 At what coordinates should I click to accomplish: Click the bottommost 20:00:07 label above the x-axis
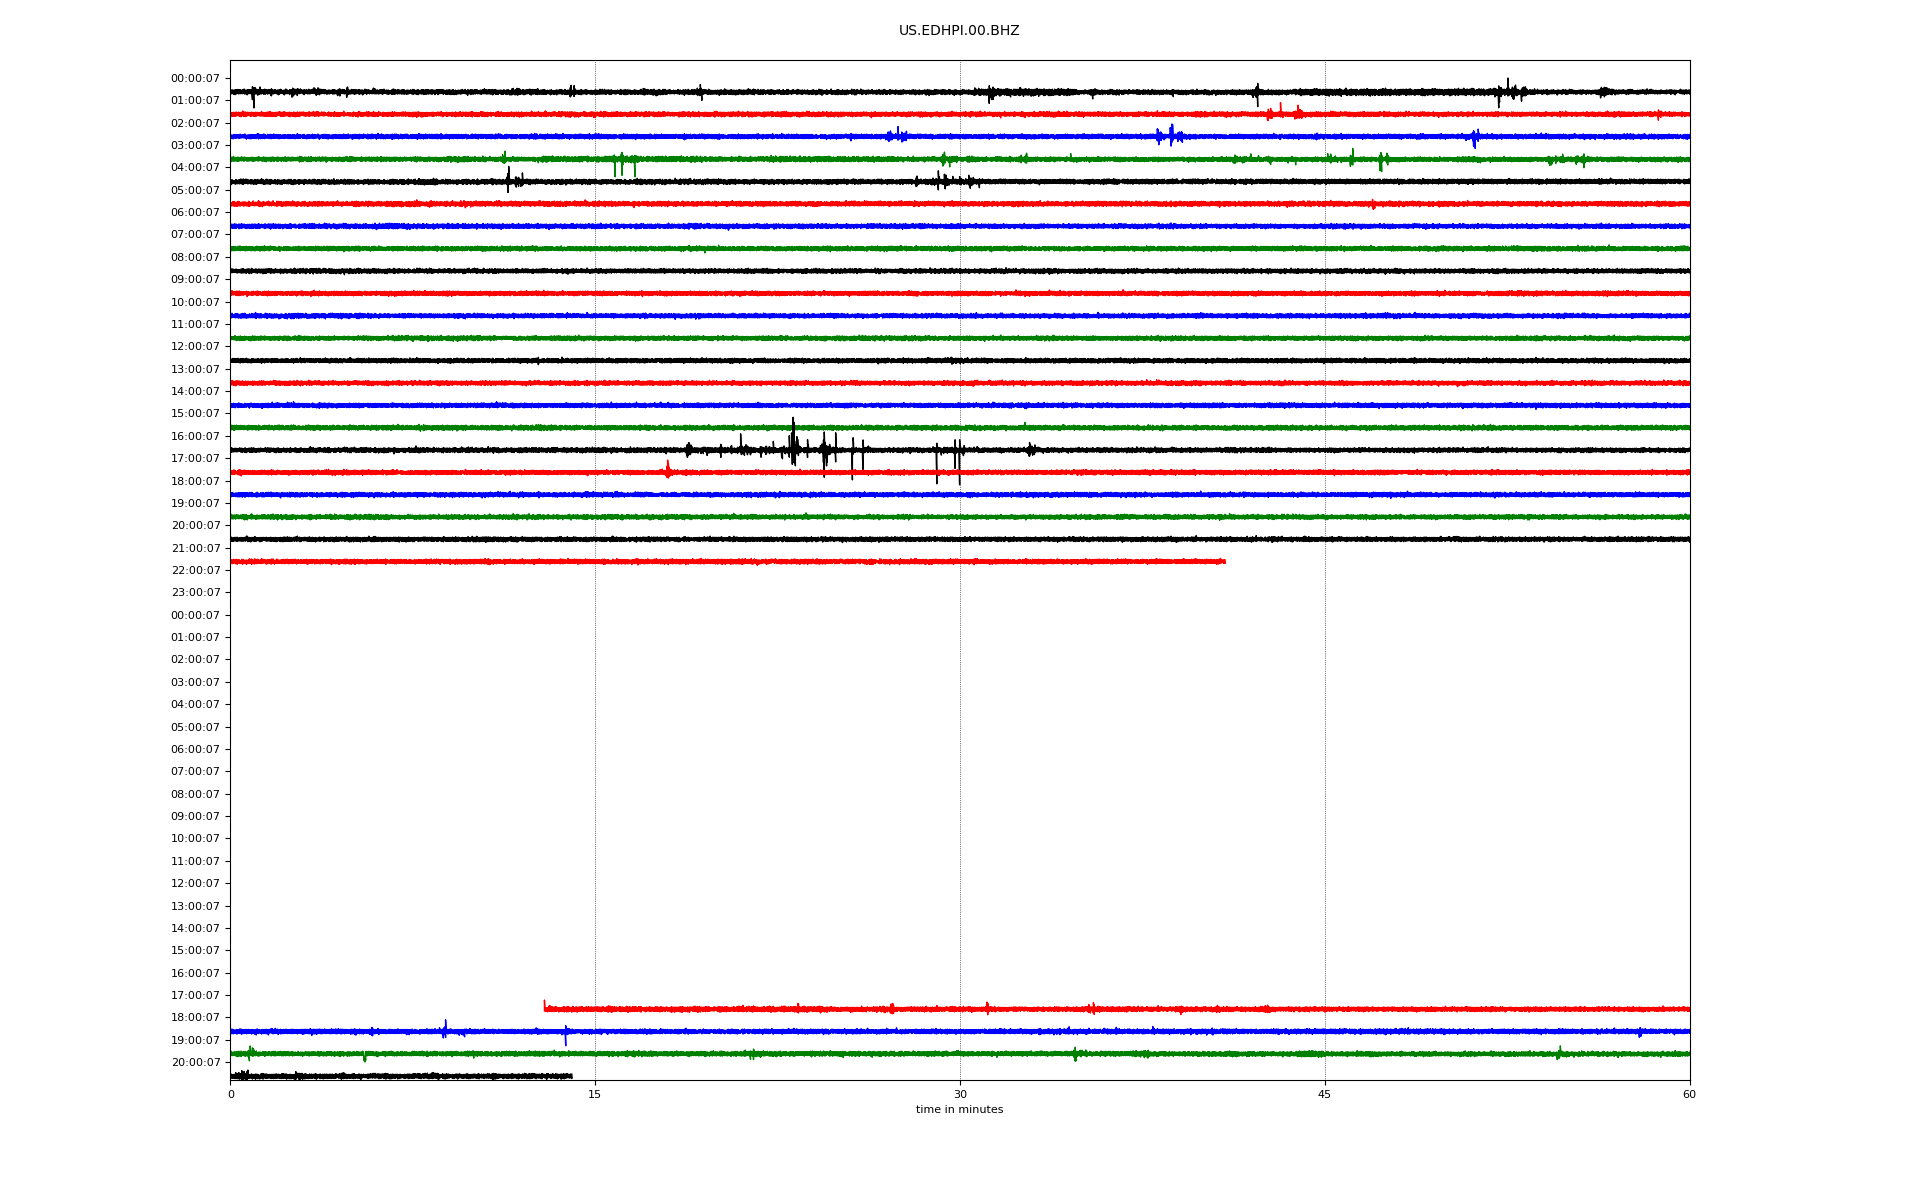[x=195, y=1062]
